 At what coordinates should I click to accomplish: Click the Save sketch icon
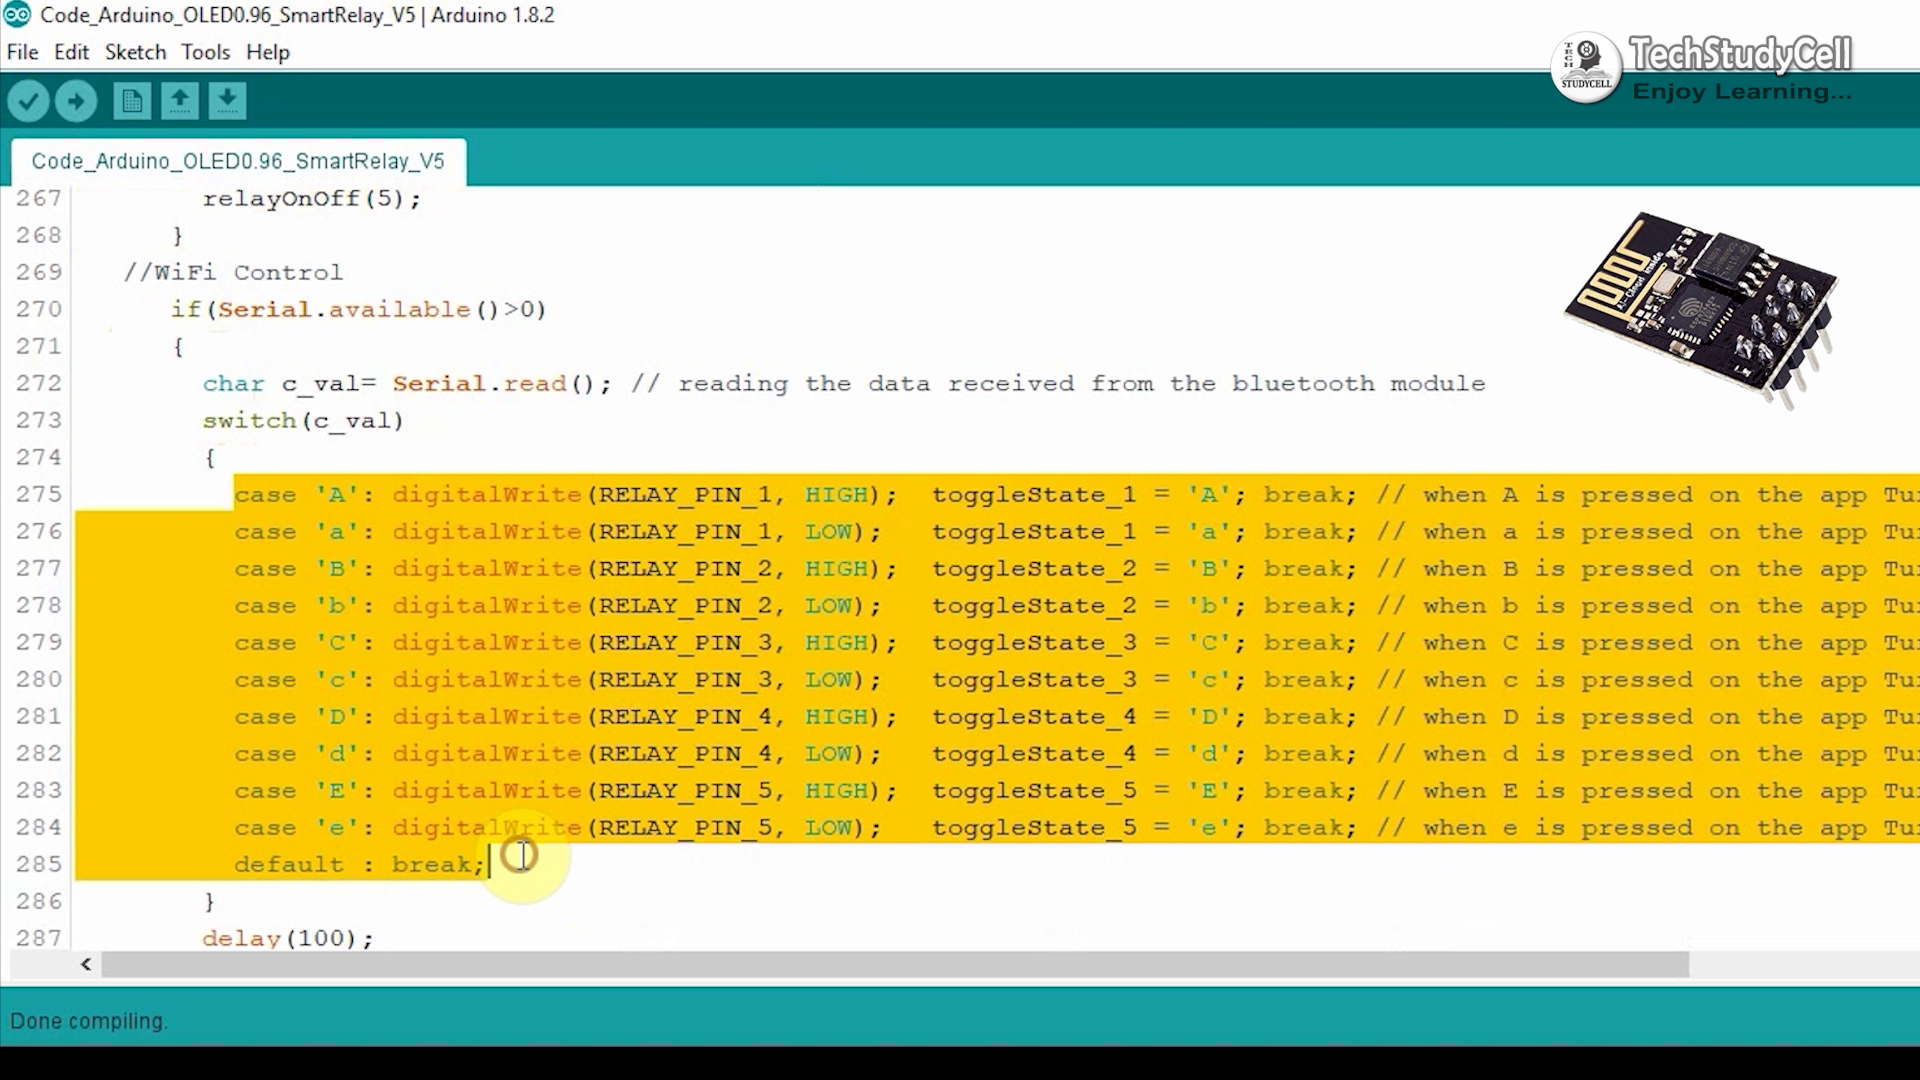point(227,100)
